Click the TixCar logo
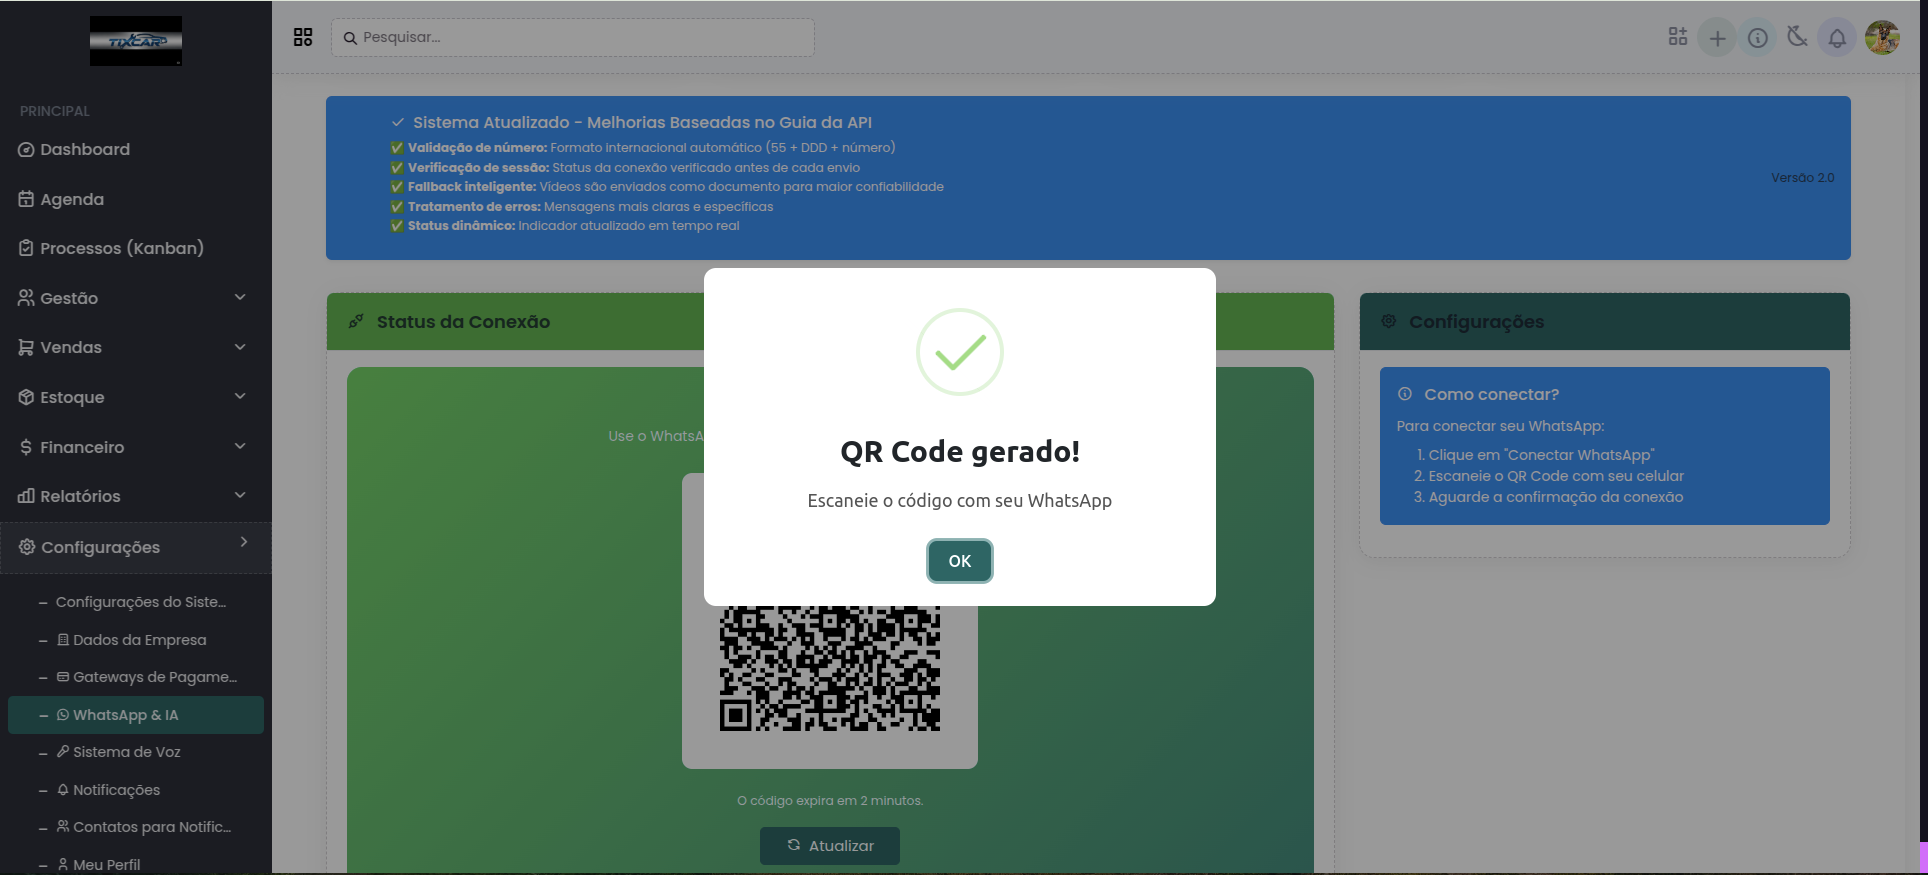Viewport: 1928px width, 875px height. 136,41
